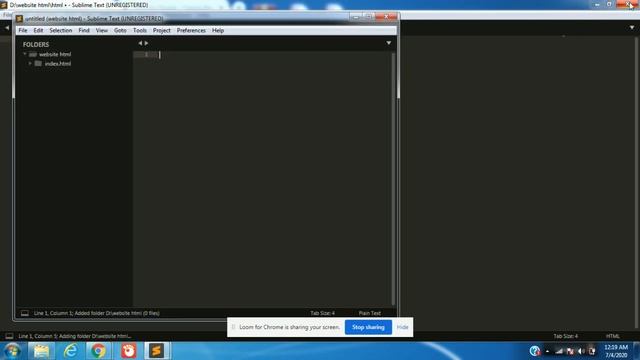
Task: Open the taskbar clock and date
Action: 616,351
